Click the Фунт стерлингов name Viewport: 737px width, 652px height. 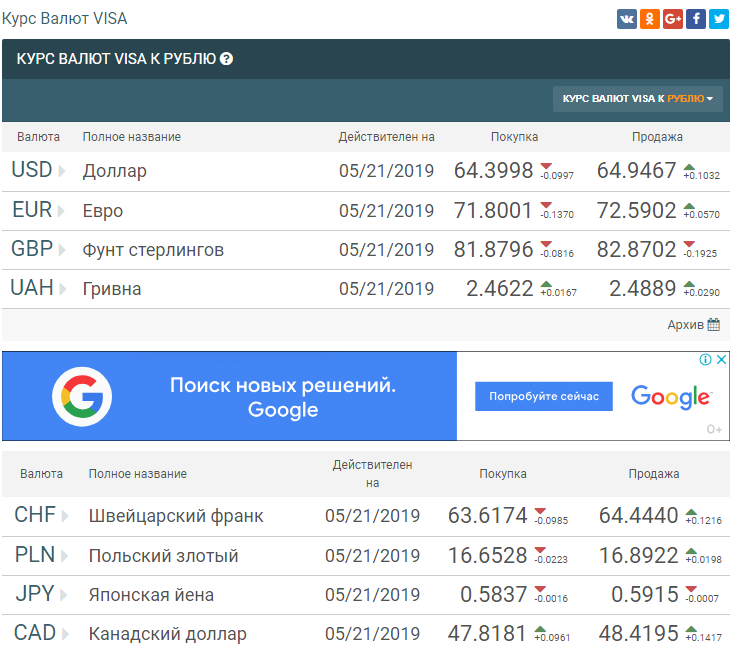(153, 250)
